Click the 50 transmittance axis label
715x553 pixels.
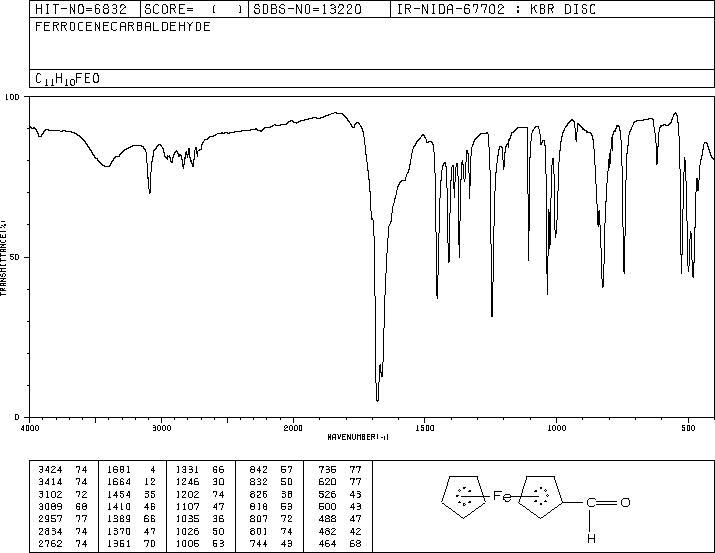coord(15,257)
